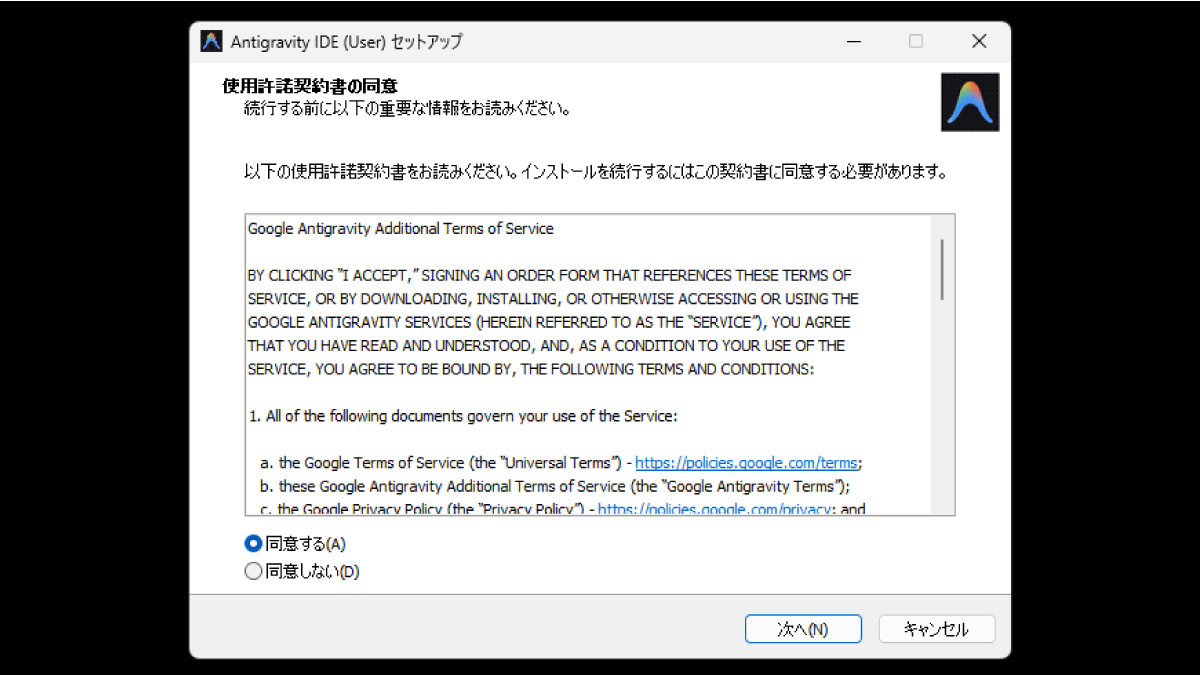Click the disabled maximize button of the setup window
The image size is (1200, 675).
916,42
